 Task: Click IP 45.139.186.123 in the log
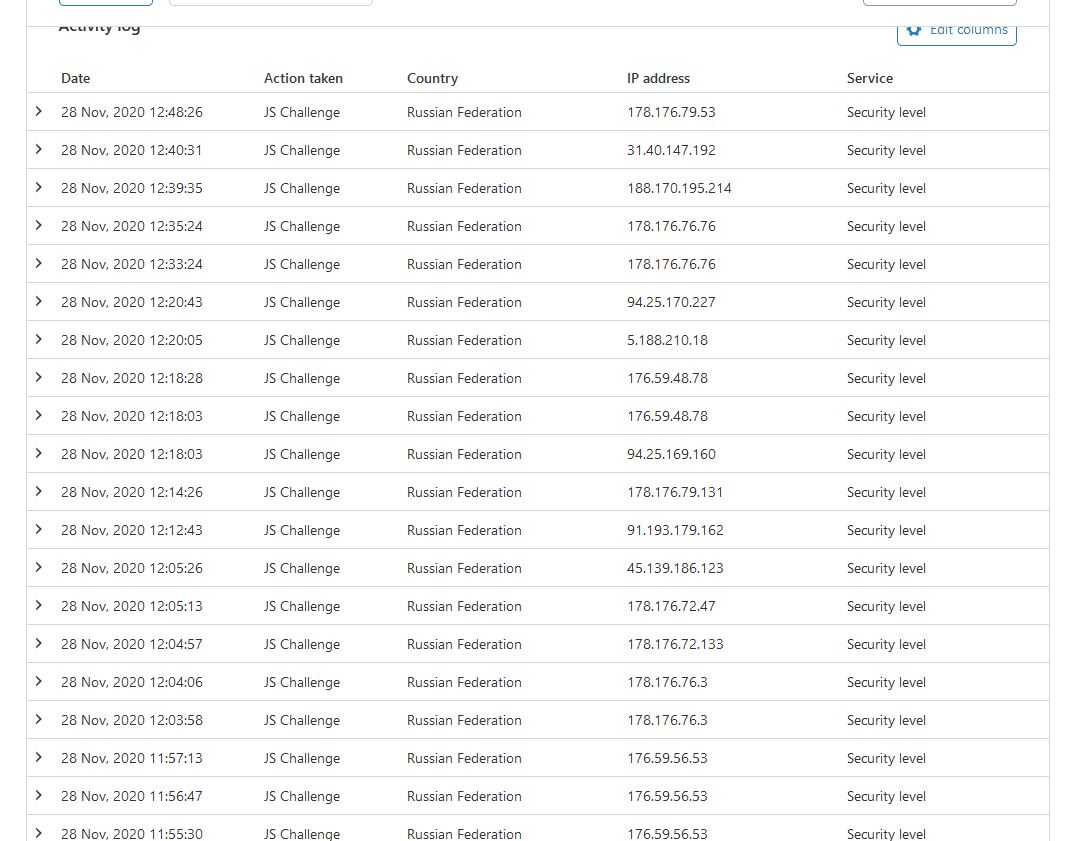pyautogui.click(x=675, y=568)
